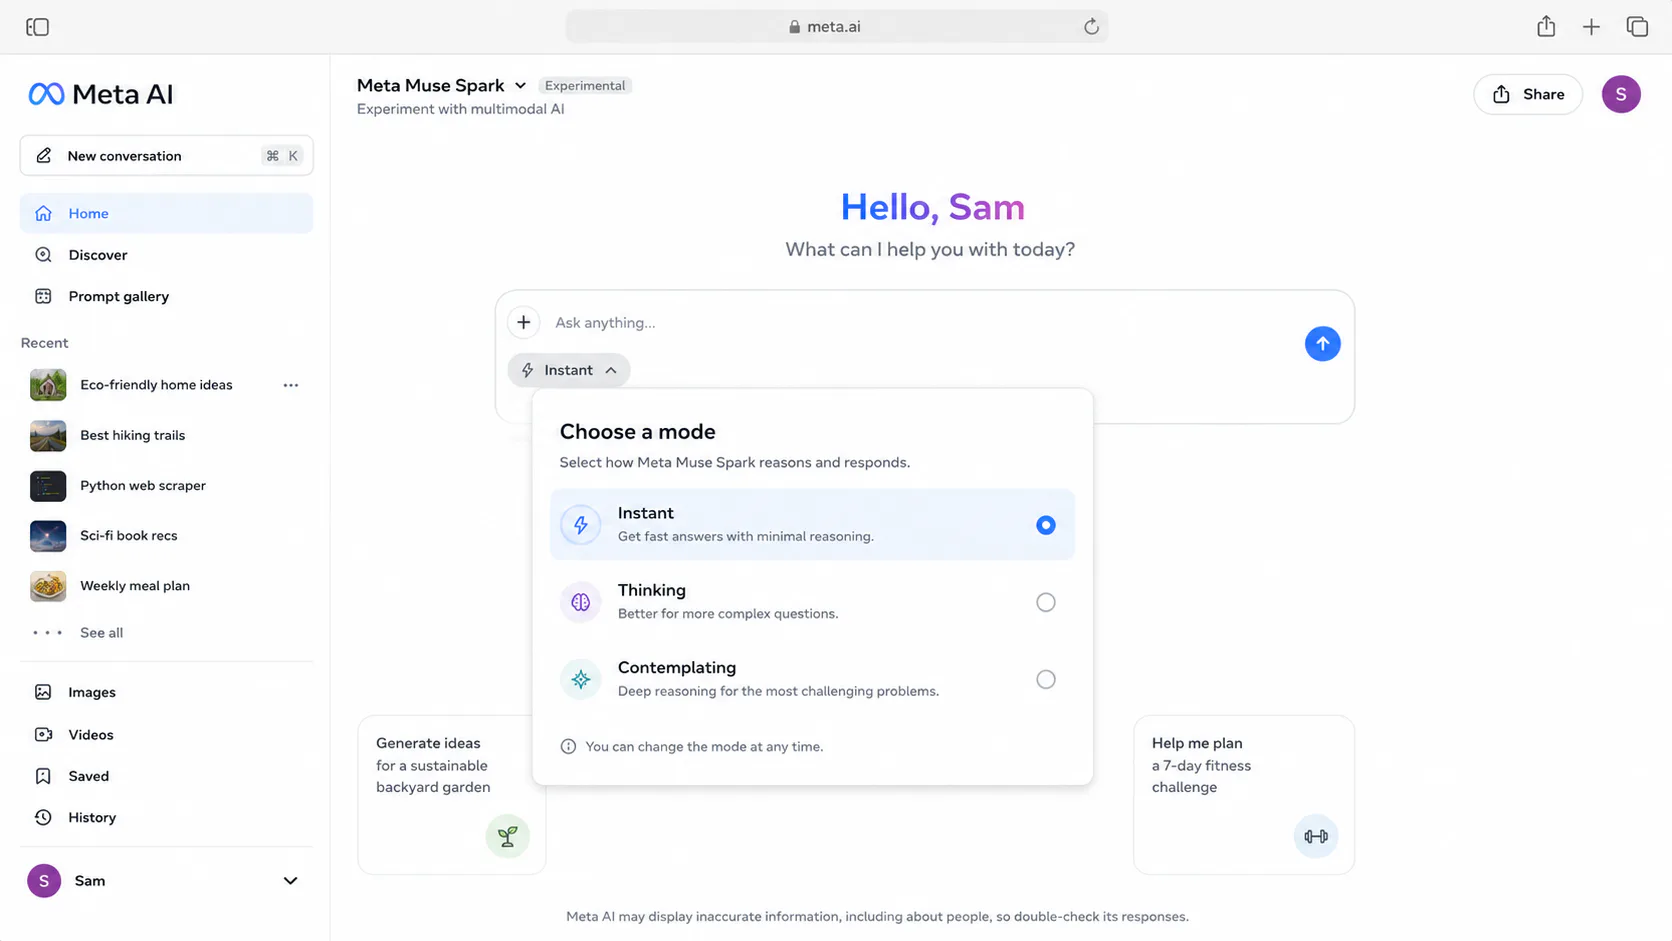Open the browser share icon

(1546, 27)
